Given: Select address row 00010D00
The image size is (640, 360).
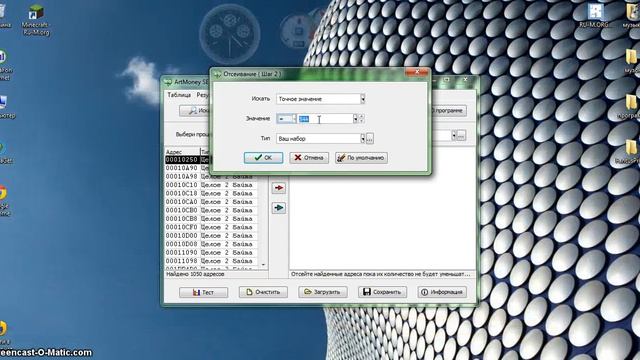Looking at the screenshot, I should [x=211, y=236].
